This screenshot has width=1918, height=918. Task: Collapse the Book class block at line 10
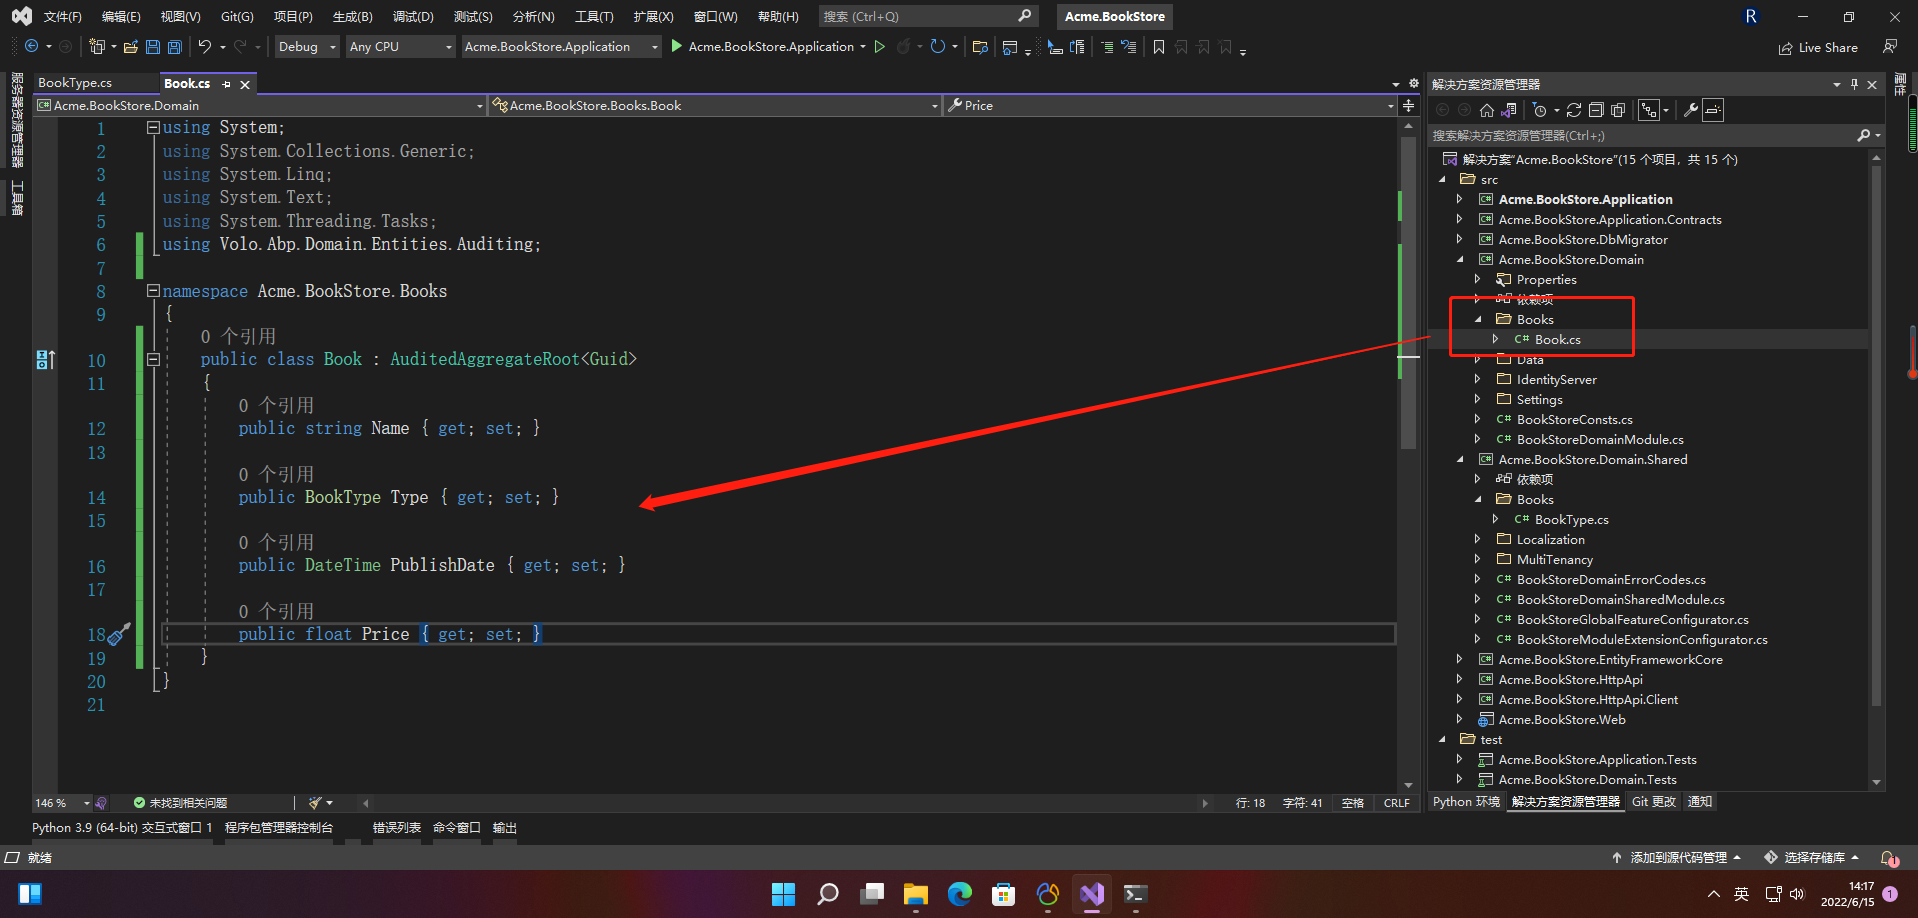(x=153, y=359)
